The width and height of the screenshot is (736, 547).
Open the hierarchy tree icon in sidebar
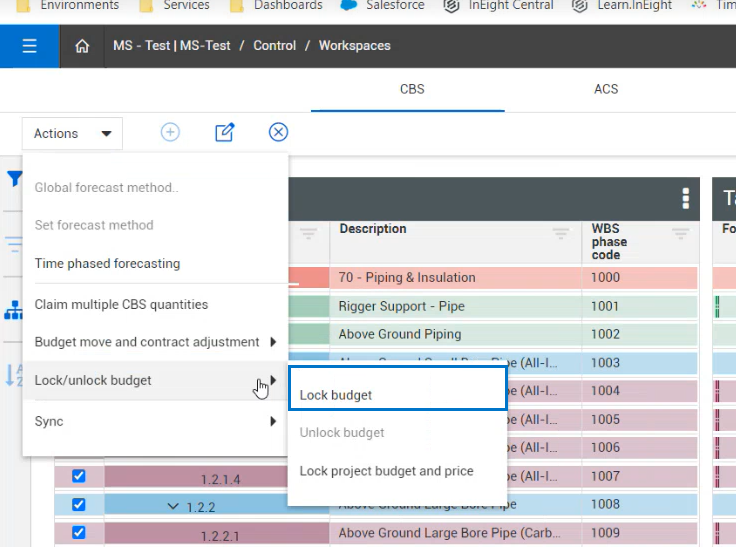(13, 311)
